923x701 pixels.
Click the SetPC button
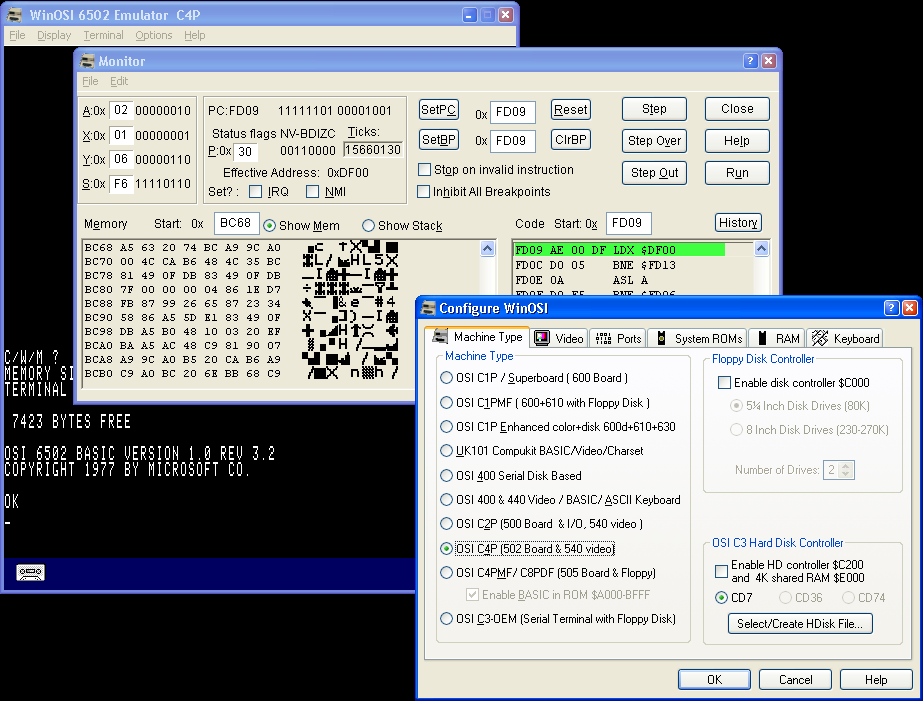click(439, 109)
